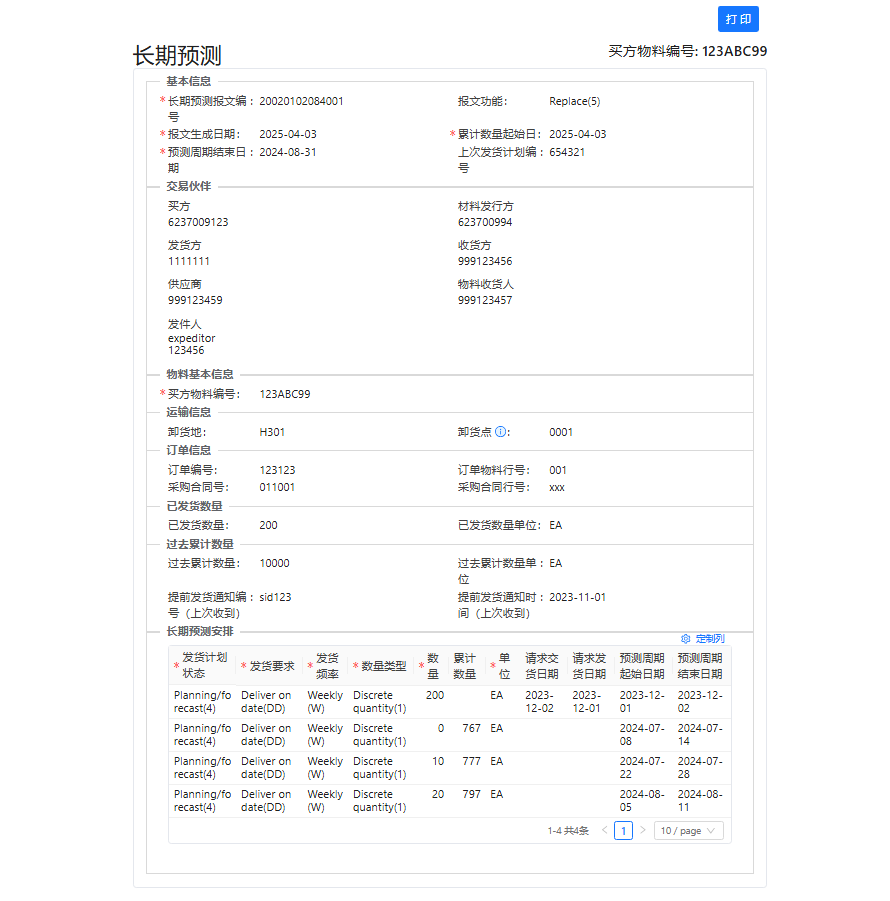Click the 预测周期起始日期 column header

pyautogui.click(x=641, y=665)
